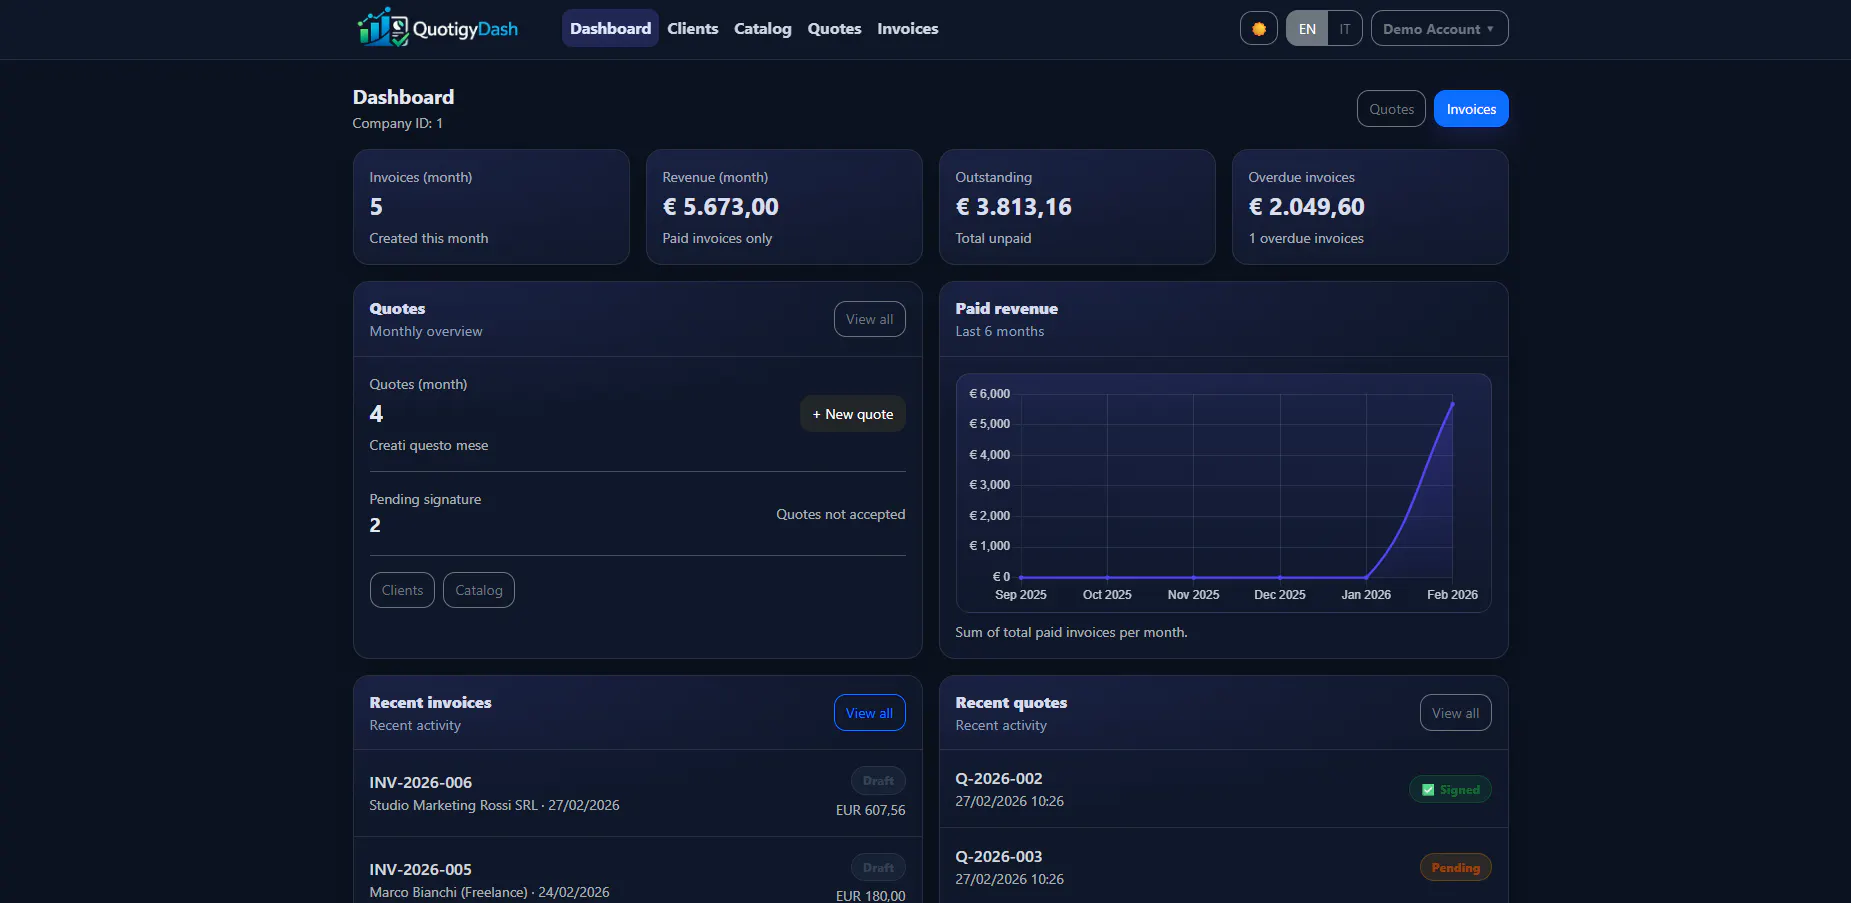This screenshot has height=903, width=1851.
Task: Click the Dec 2025 chart data point
Action: point(1280,577)
